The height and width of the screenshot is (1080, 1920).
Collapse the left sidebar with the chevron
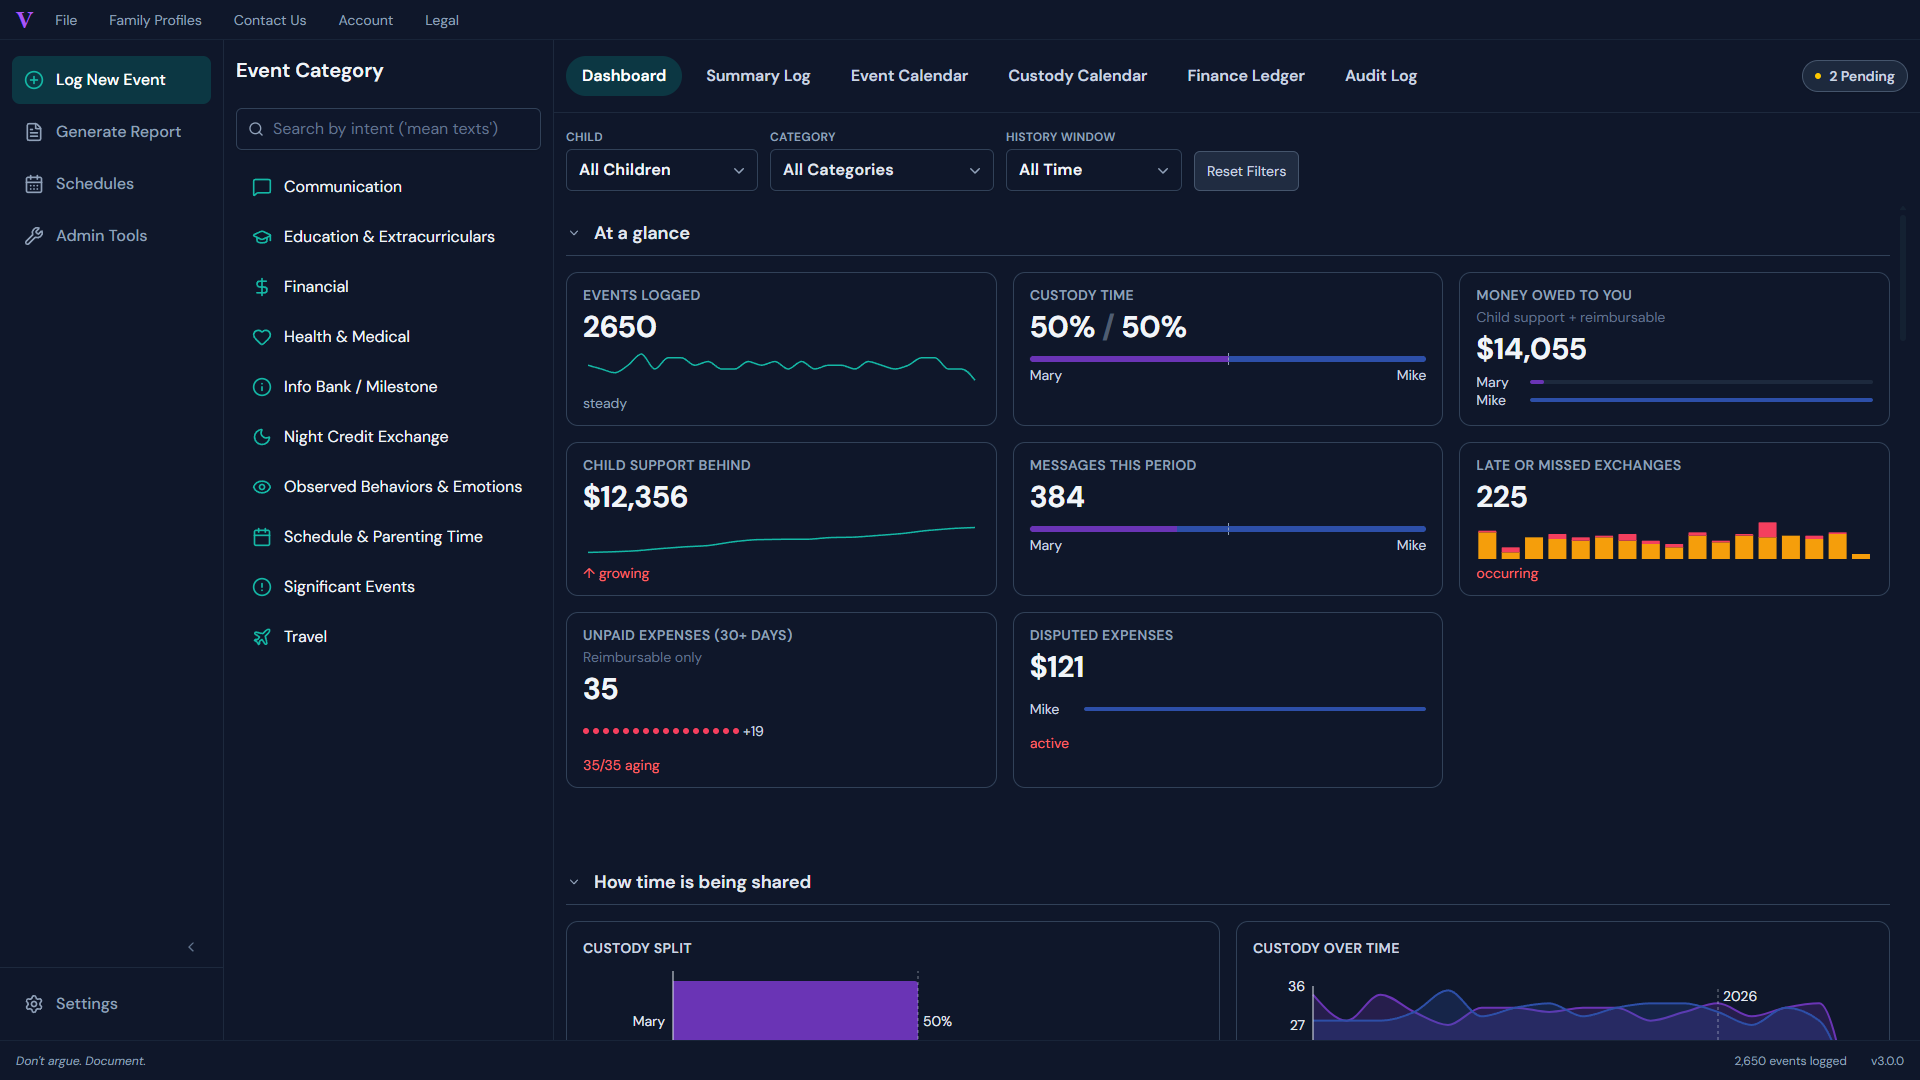click(191, 947)
